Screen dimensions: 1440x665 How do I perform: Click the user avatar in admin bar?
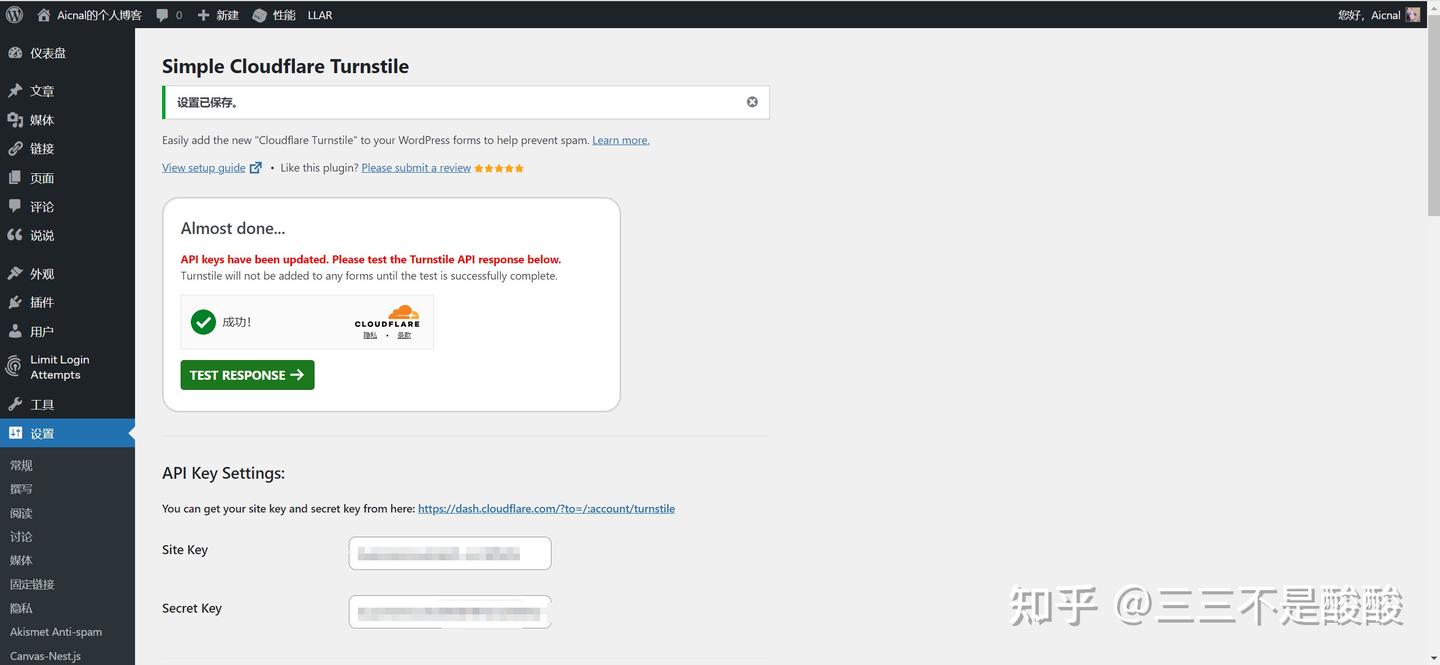(x=1413, y=15)
